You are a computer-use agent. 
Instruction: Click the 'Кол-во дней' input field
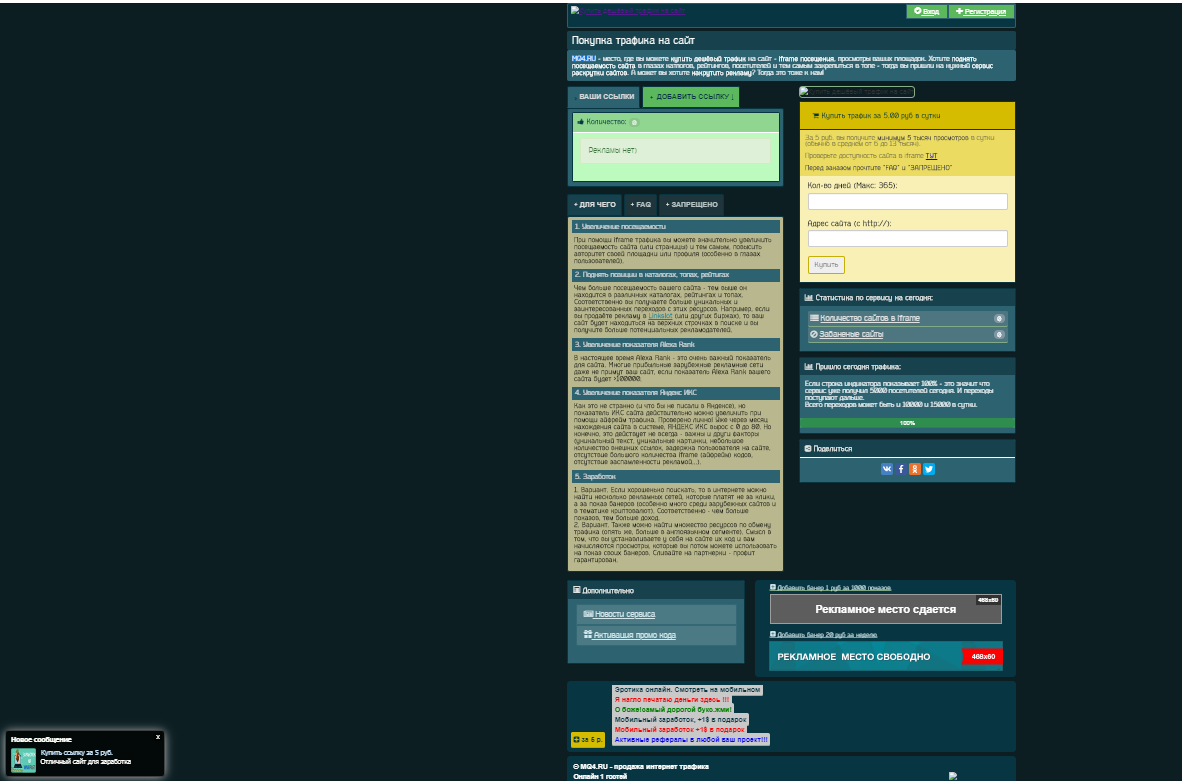(x=907, y=202)
